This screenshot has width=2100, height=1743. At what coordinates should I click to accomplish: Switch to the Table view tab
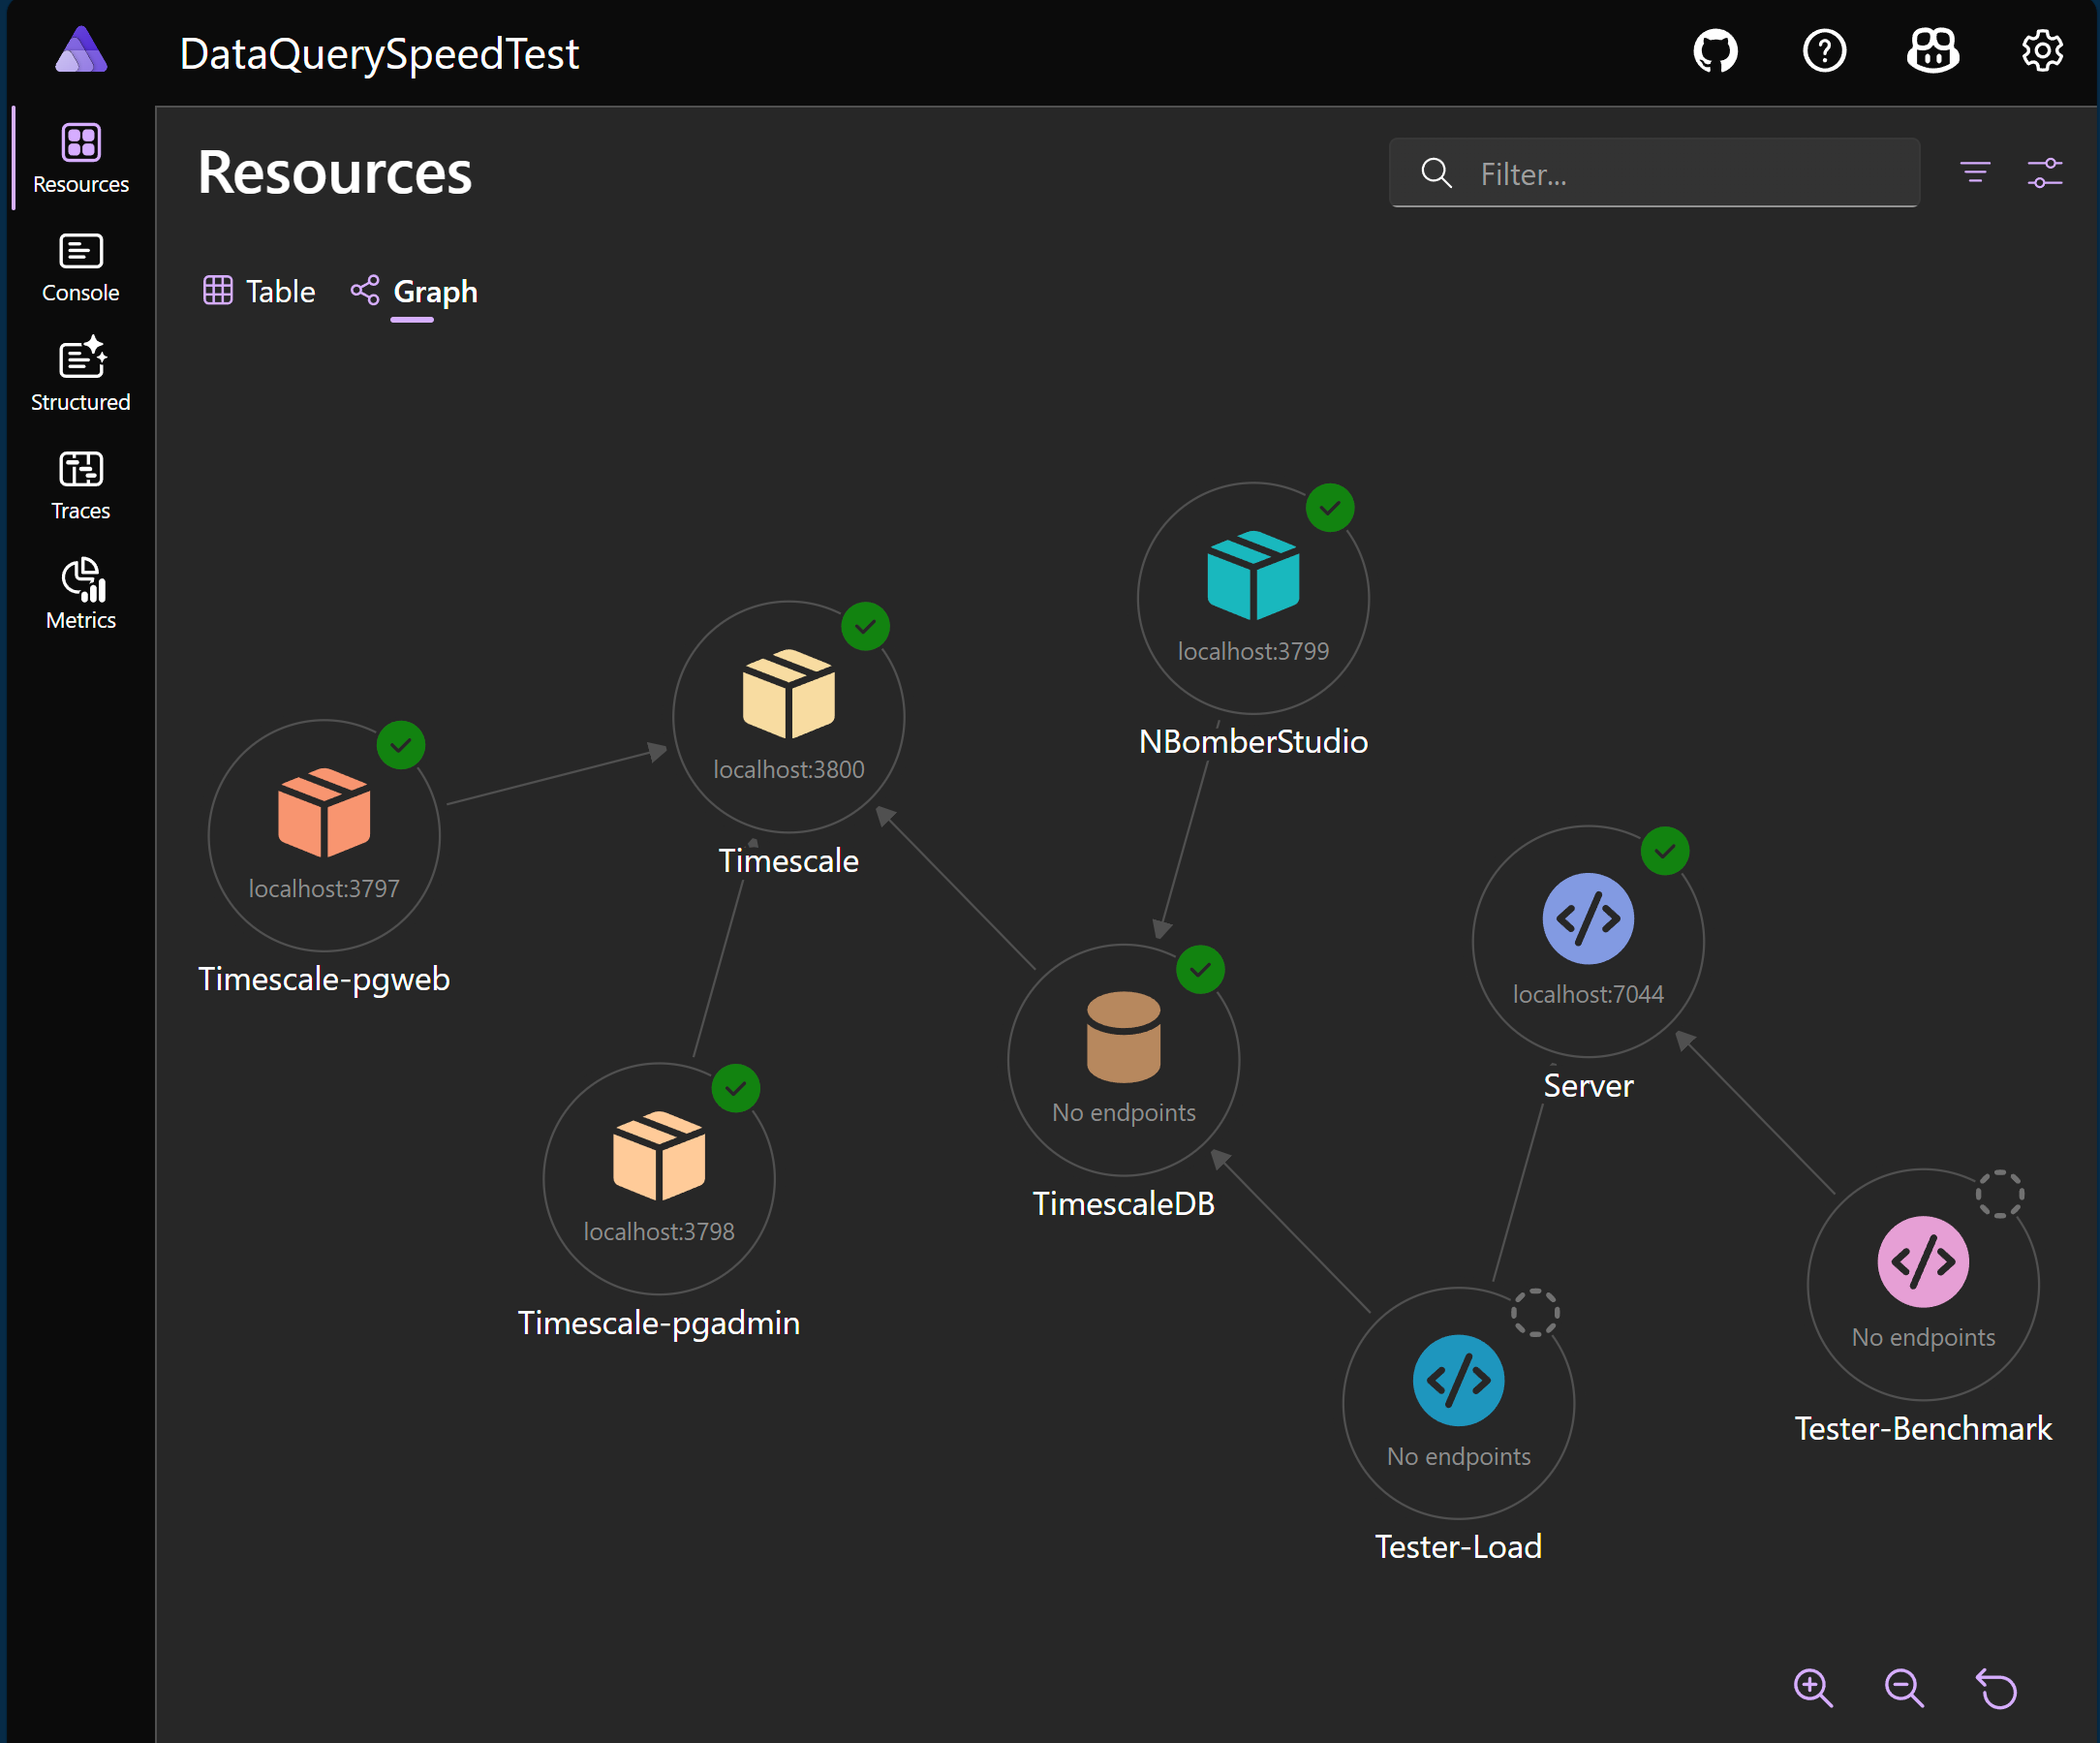click(x=259, y=291)
